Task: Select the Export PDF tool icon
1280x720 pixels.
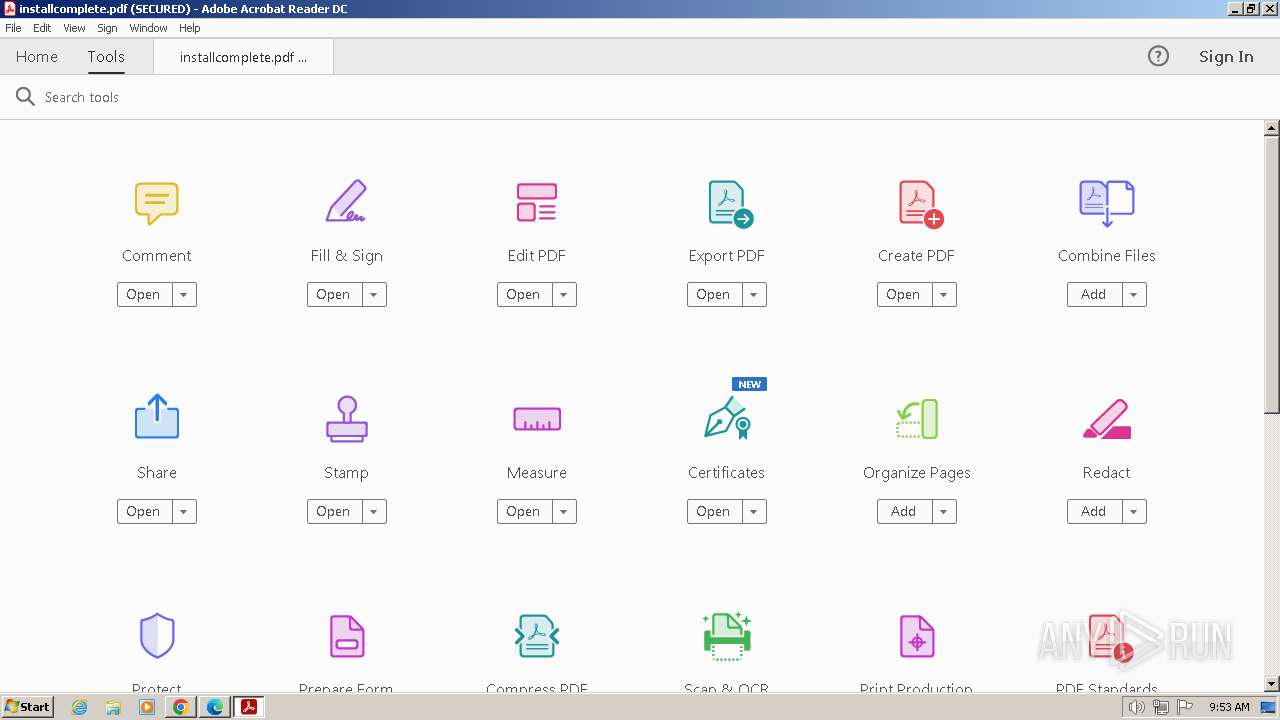Action: [729, 203]
